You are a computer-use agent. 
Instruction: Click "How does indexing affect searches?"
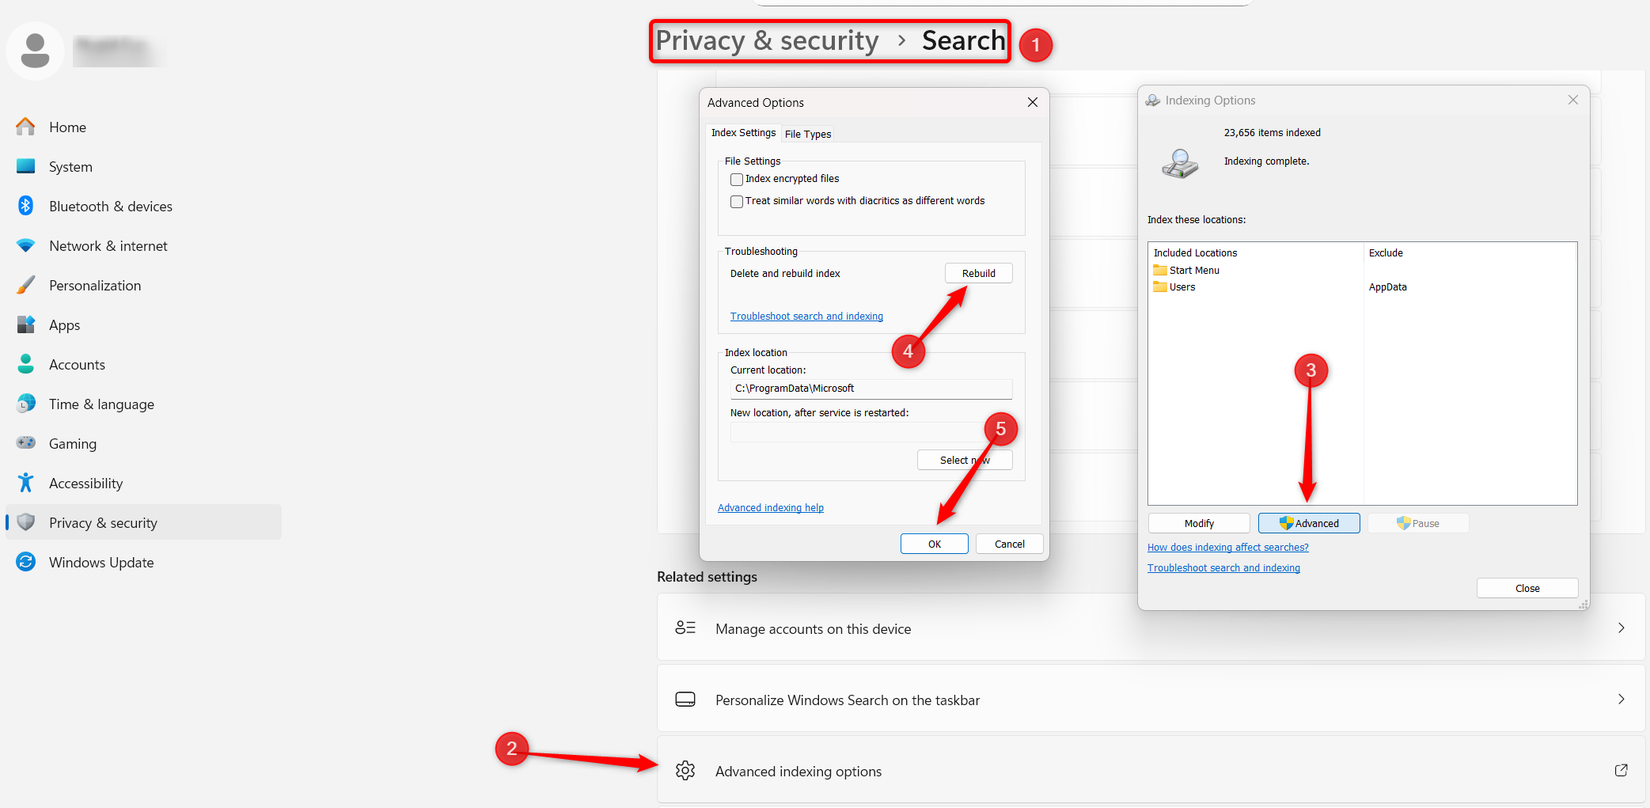[x=1227, y=547]
